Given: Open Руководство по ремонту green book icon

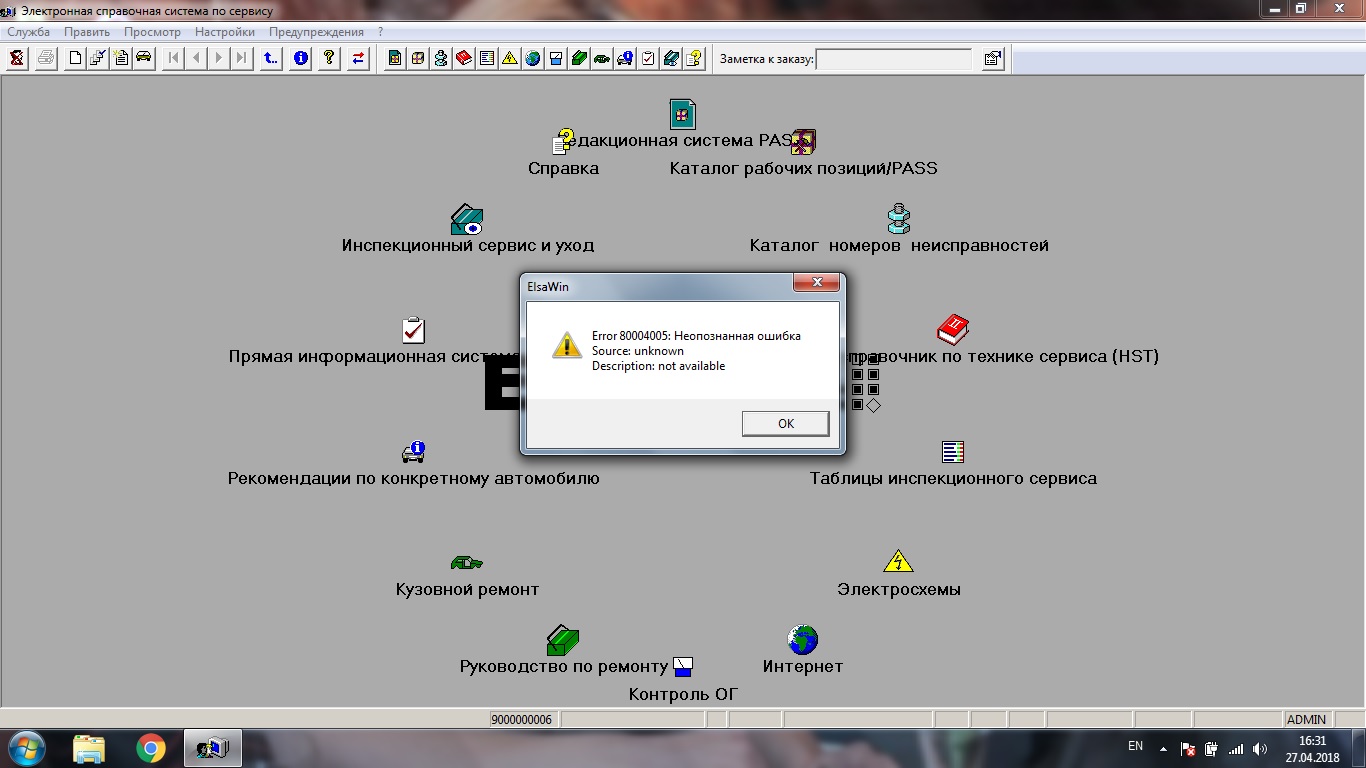Looking at the screenshot, I should pyautogui.click(x=563, y=639).
